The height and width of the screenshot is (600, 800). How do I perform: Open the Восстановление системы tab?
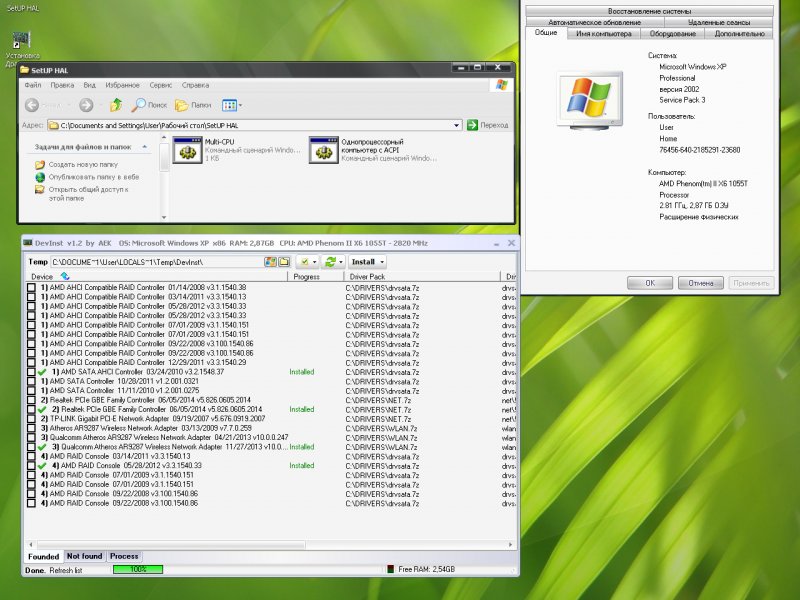[649, 11]
